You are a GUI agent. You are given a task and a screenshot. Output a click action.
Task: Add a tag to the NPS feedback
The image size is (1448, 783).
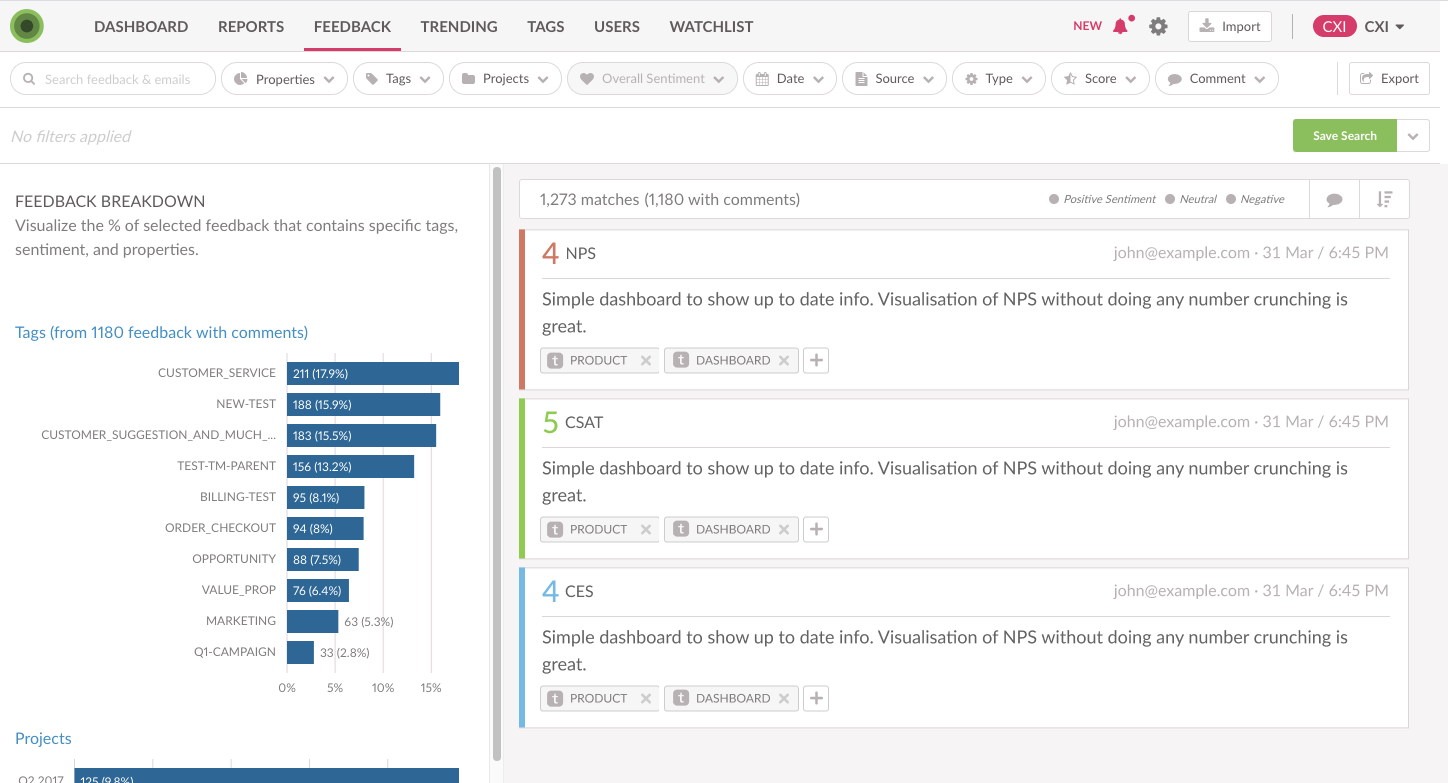pos(817,360)
